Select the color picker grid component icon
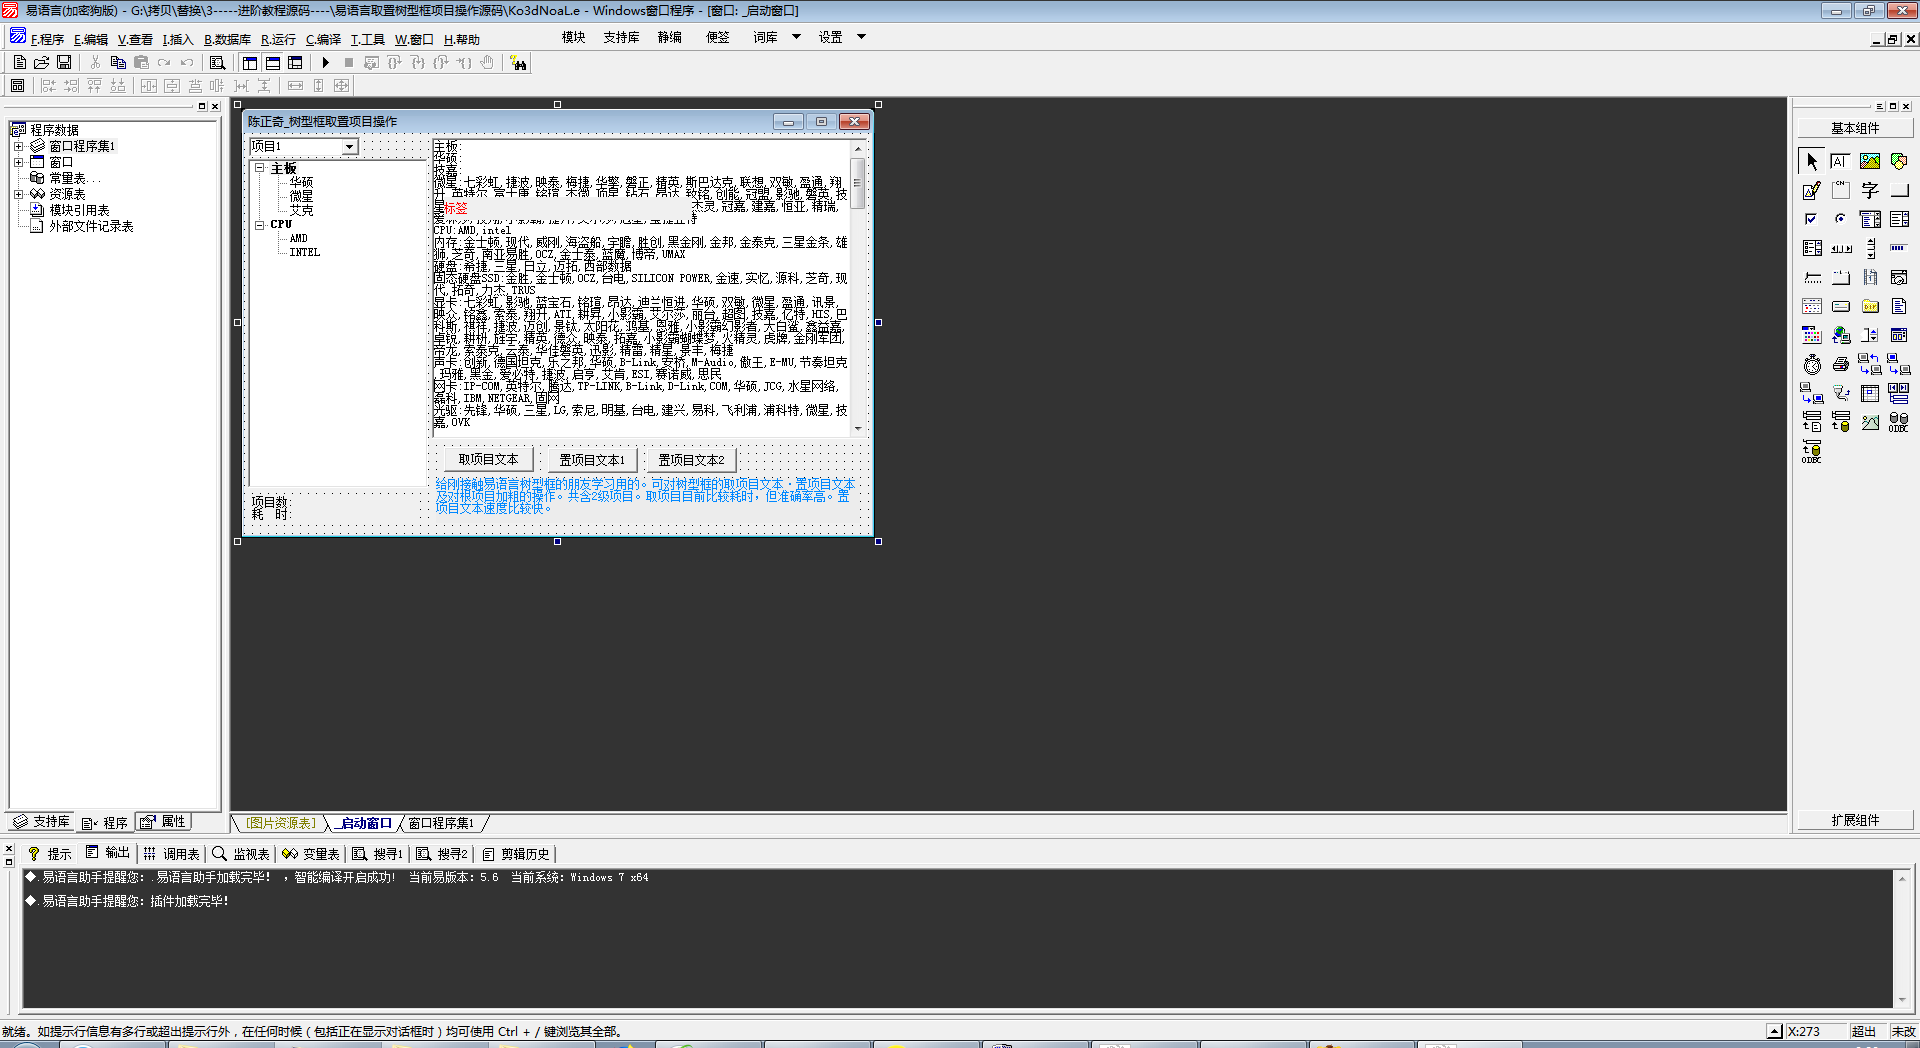1920x1048 pixels. (x=1812, y=335)
